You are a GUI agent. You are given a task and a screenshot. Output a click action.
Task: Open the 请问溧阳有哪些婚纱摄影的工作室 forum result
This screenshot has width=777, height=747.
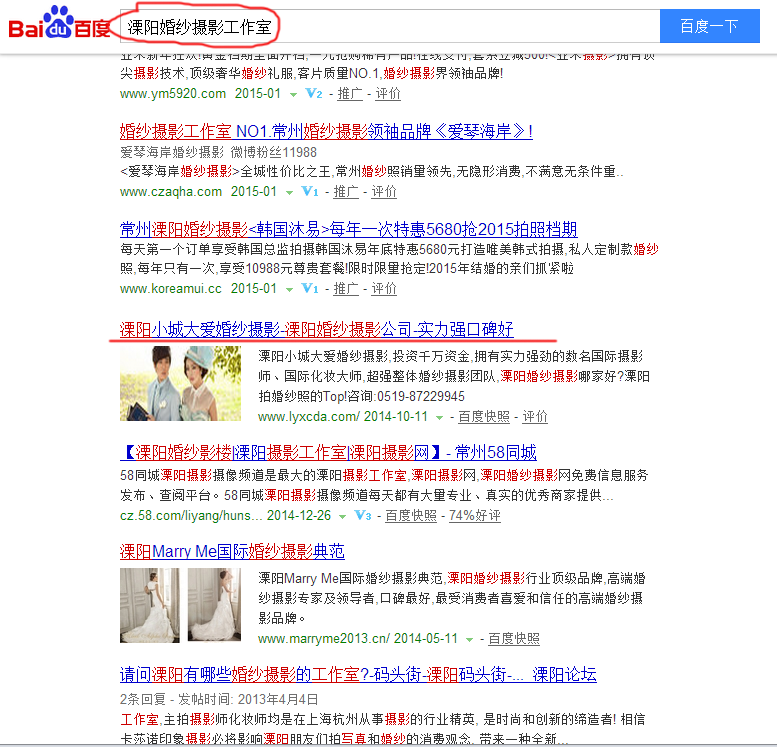358,674
